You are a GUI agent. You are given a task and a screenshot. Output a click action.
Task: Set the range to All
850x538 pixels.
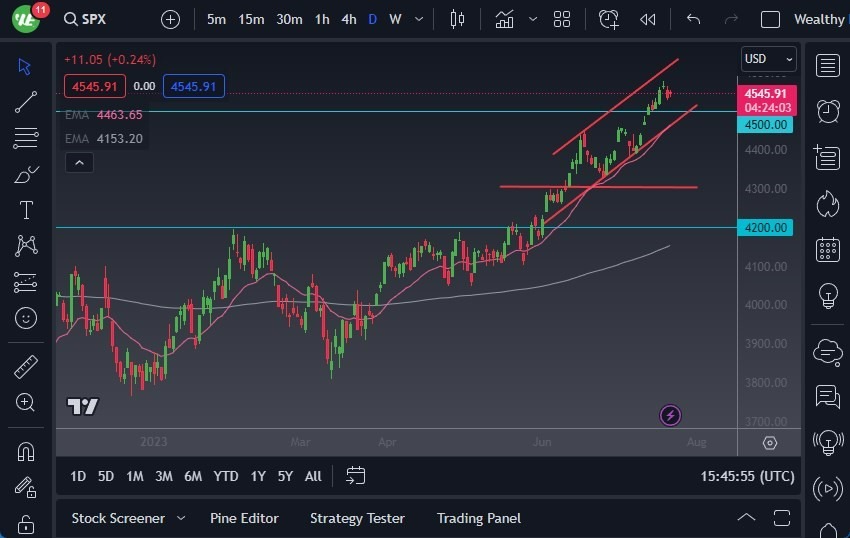313,476
